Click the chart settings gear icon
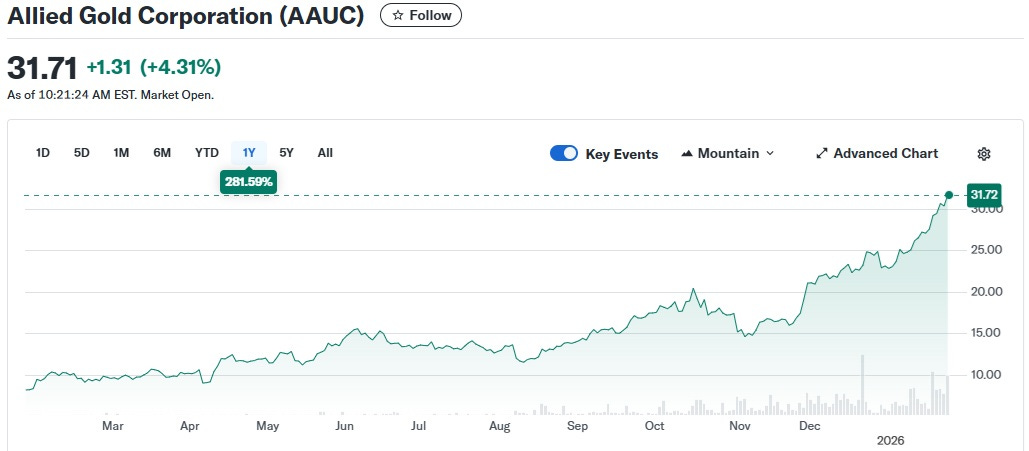Screen dimensions: 1029x451 (984, 154)
